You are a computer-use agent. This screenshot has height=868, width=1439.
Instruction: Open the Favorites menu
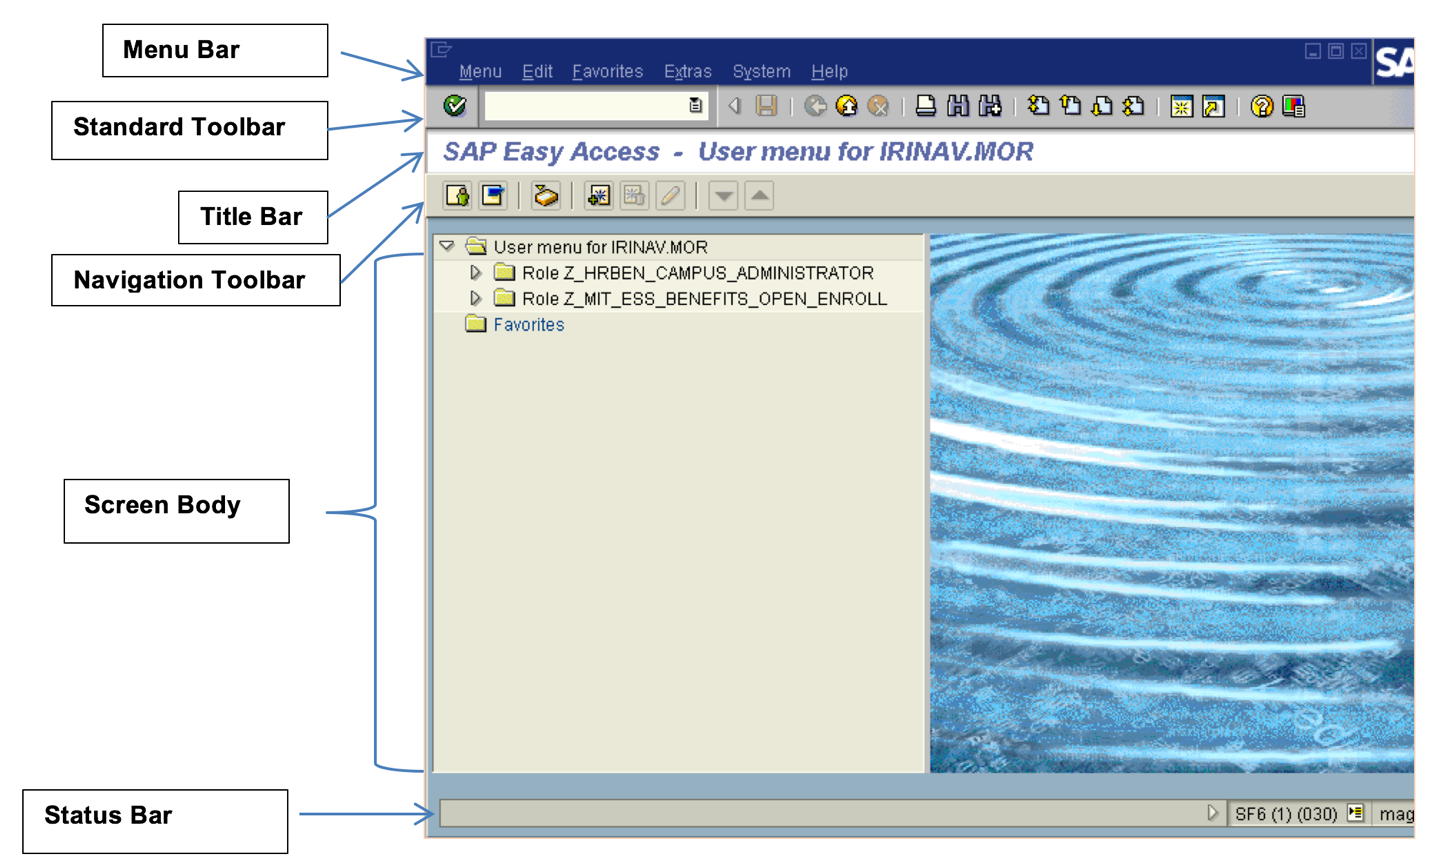pyautogui.click(x=607, y=71)
